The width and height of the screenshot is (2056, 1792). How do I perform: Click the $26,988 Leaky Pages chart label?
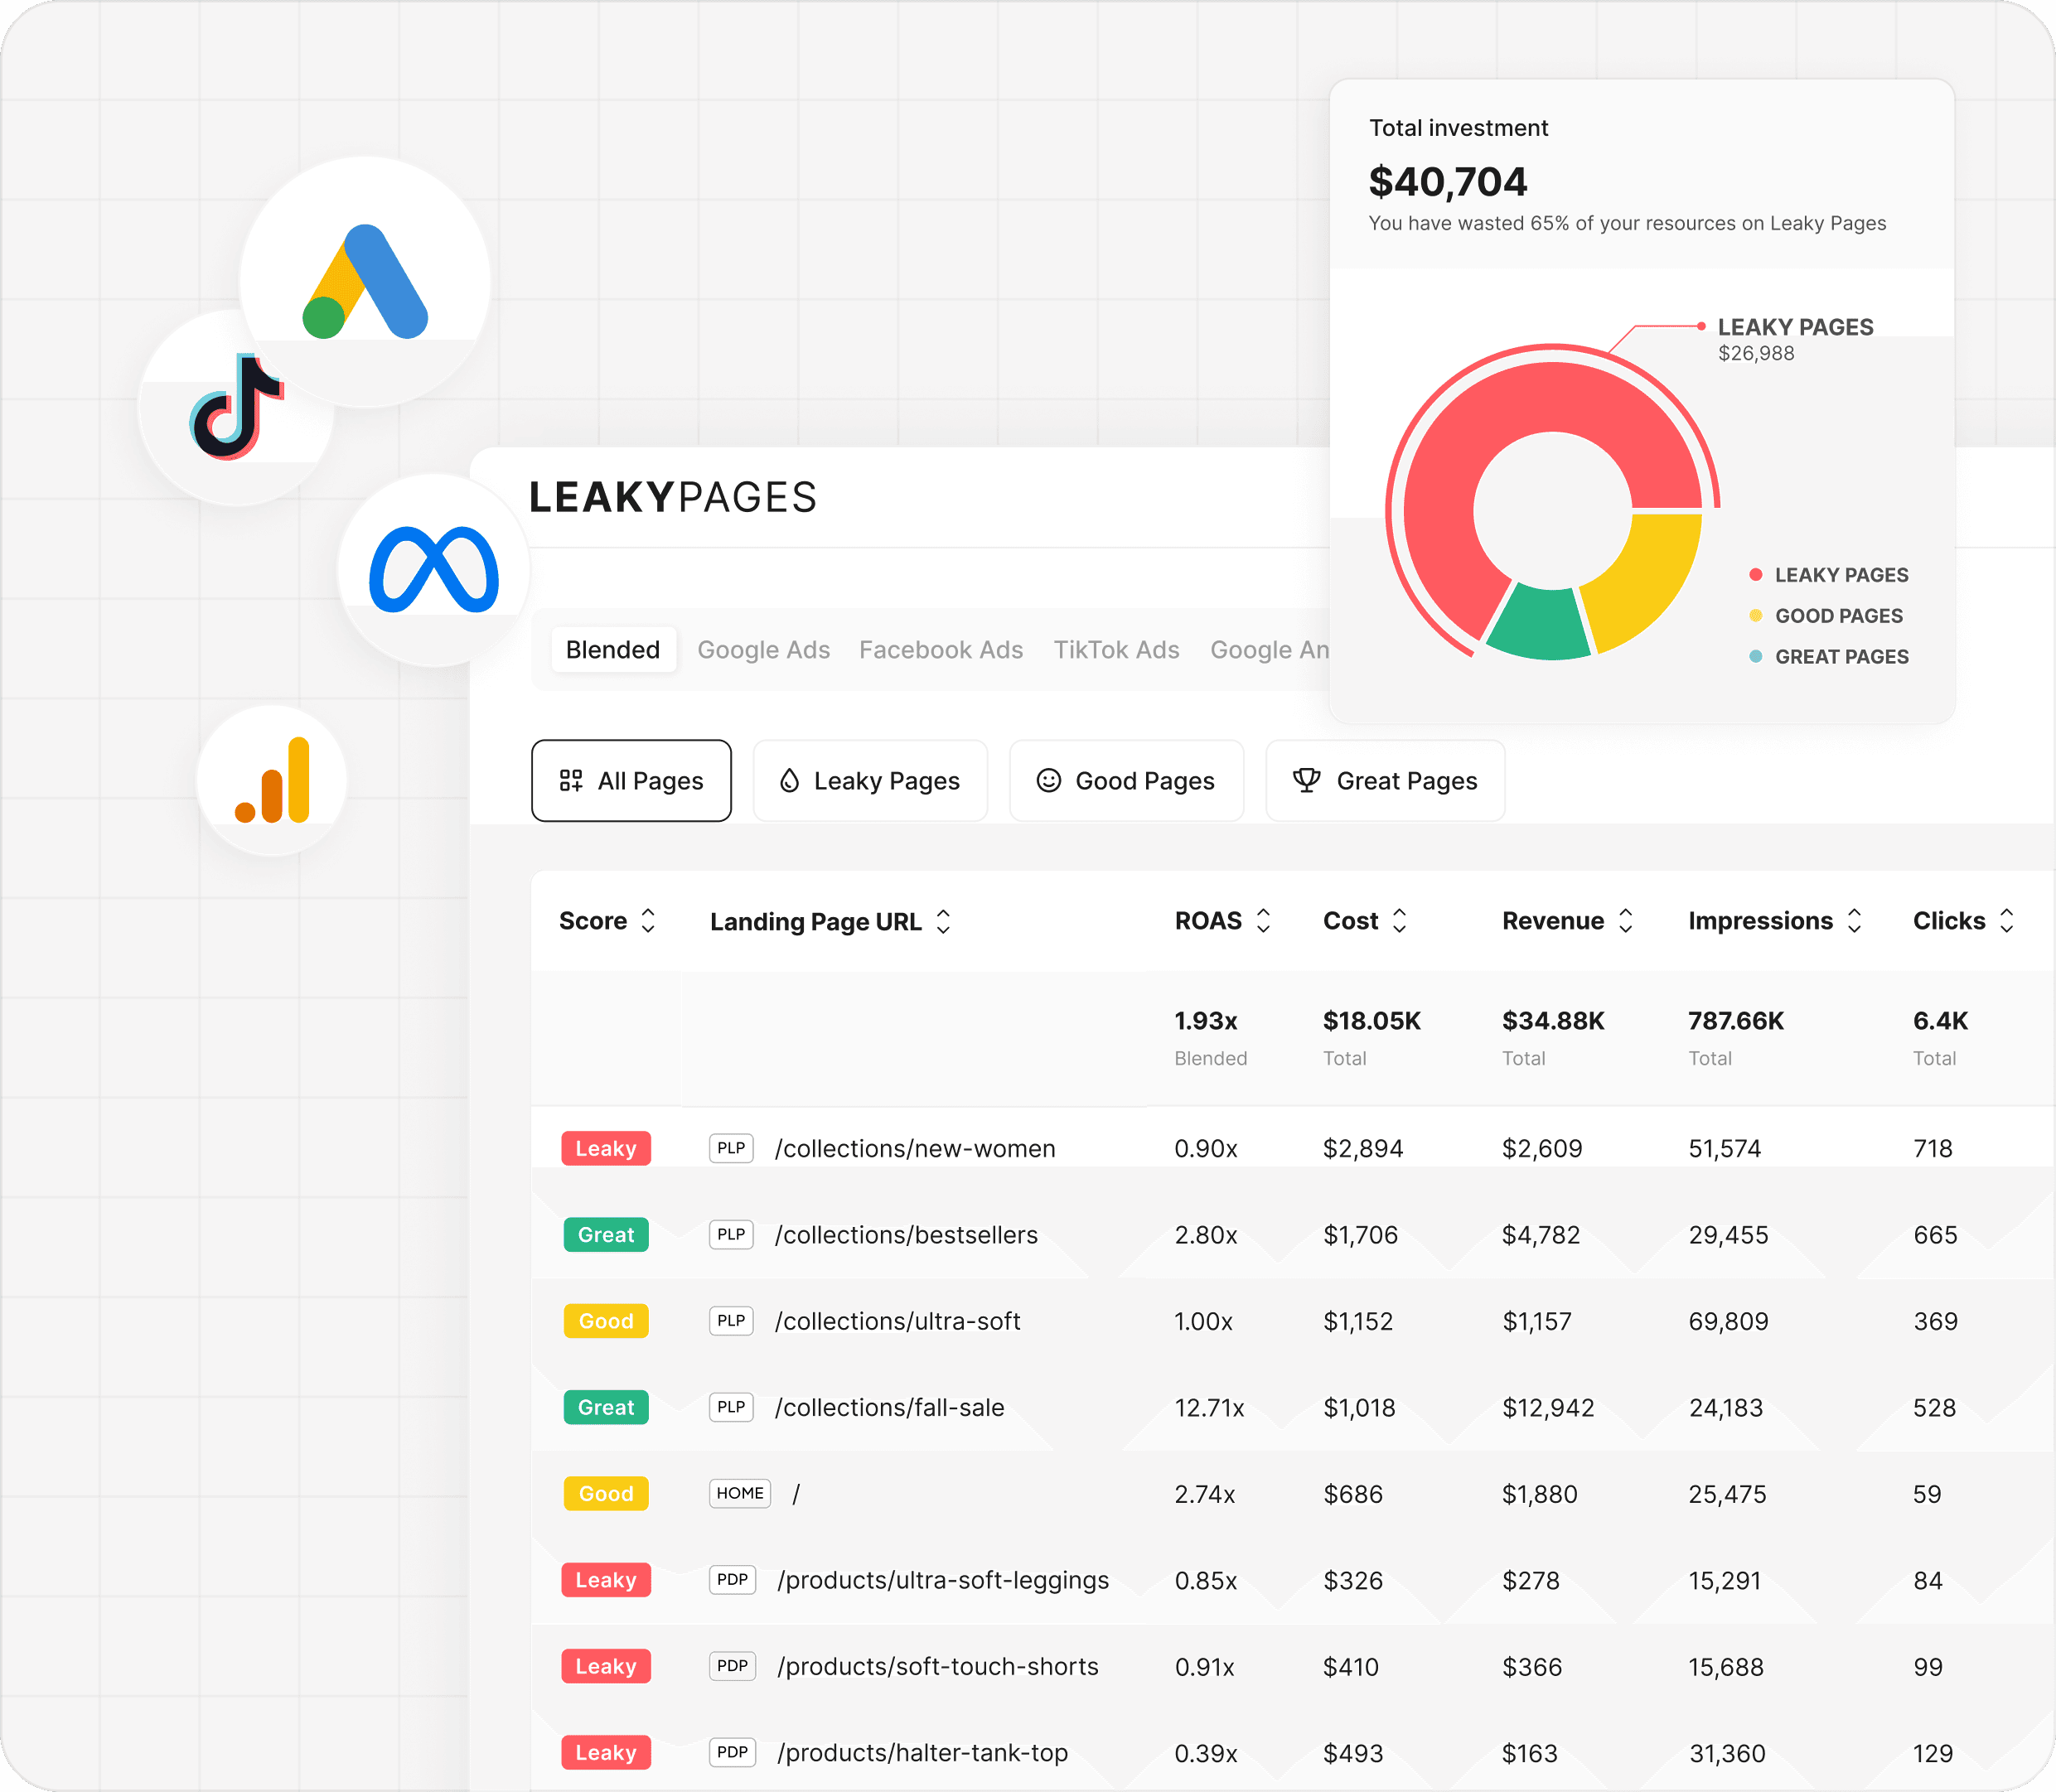tap(1756, 353)
